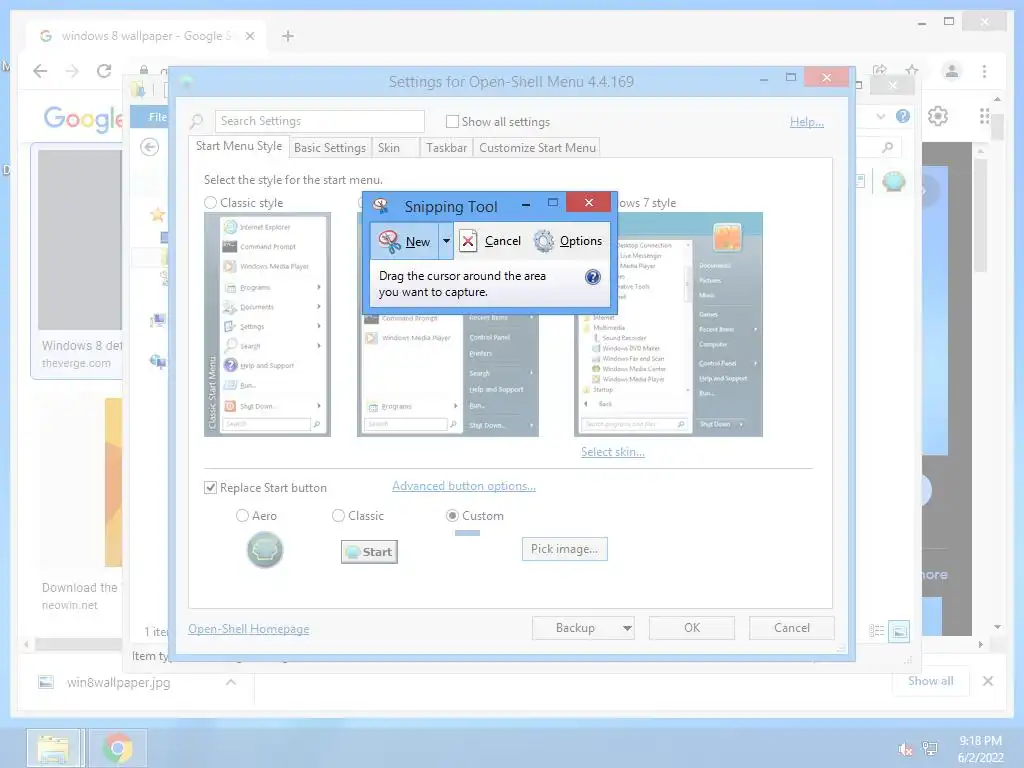Select the Aero button radio option
The width and height of the screenshot is (1024, 768).
click(242, 516)
